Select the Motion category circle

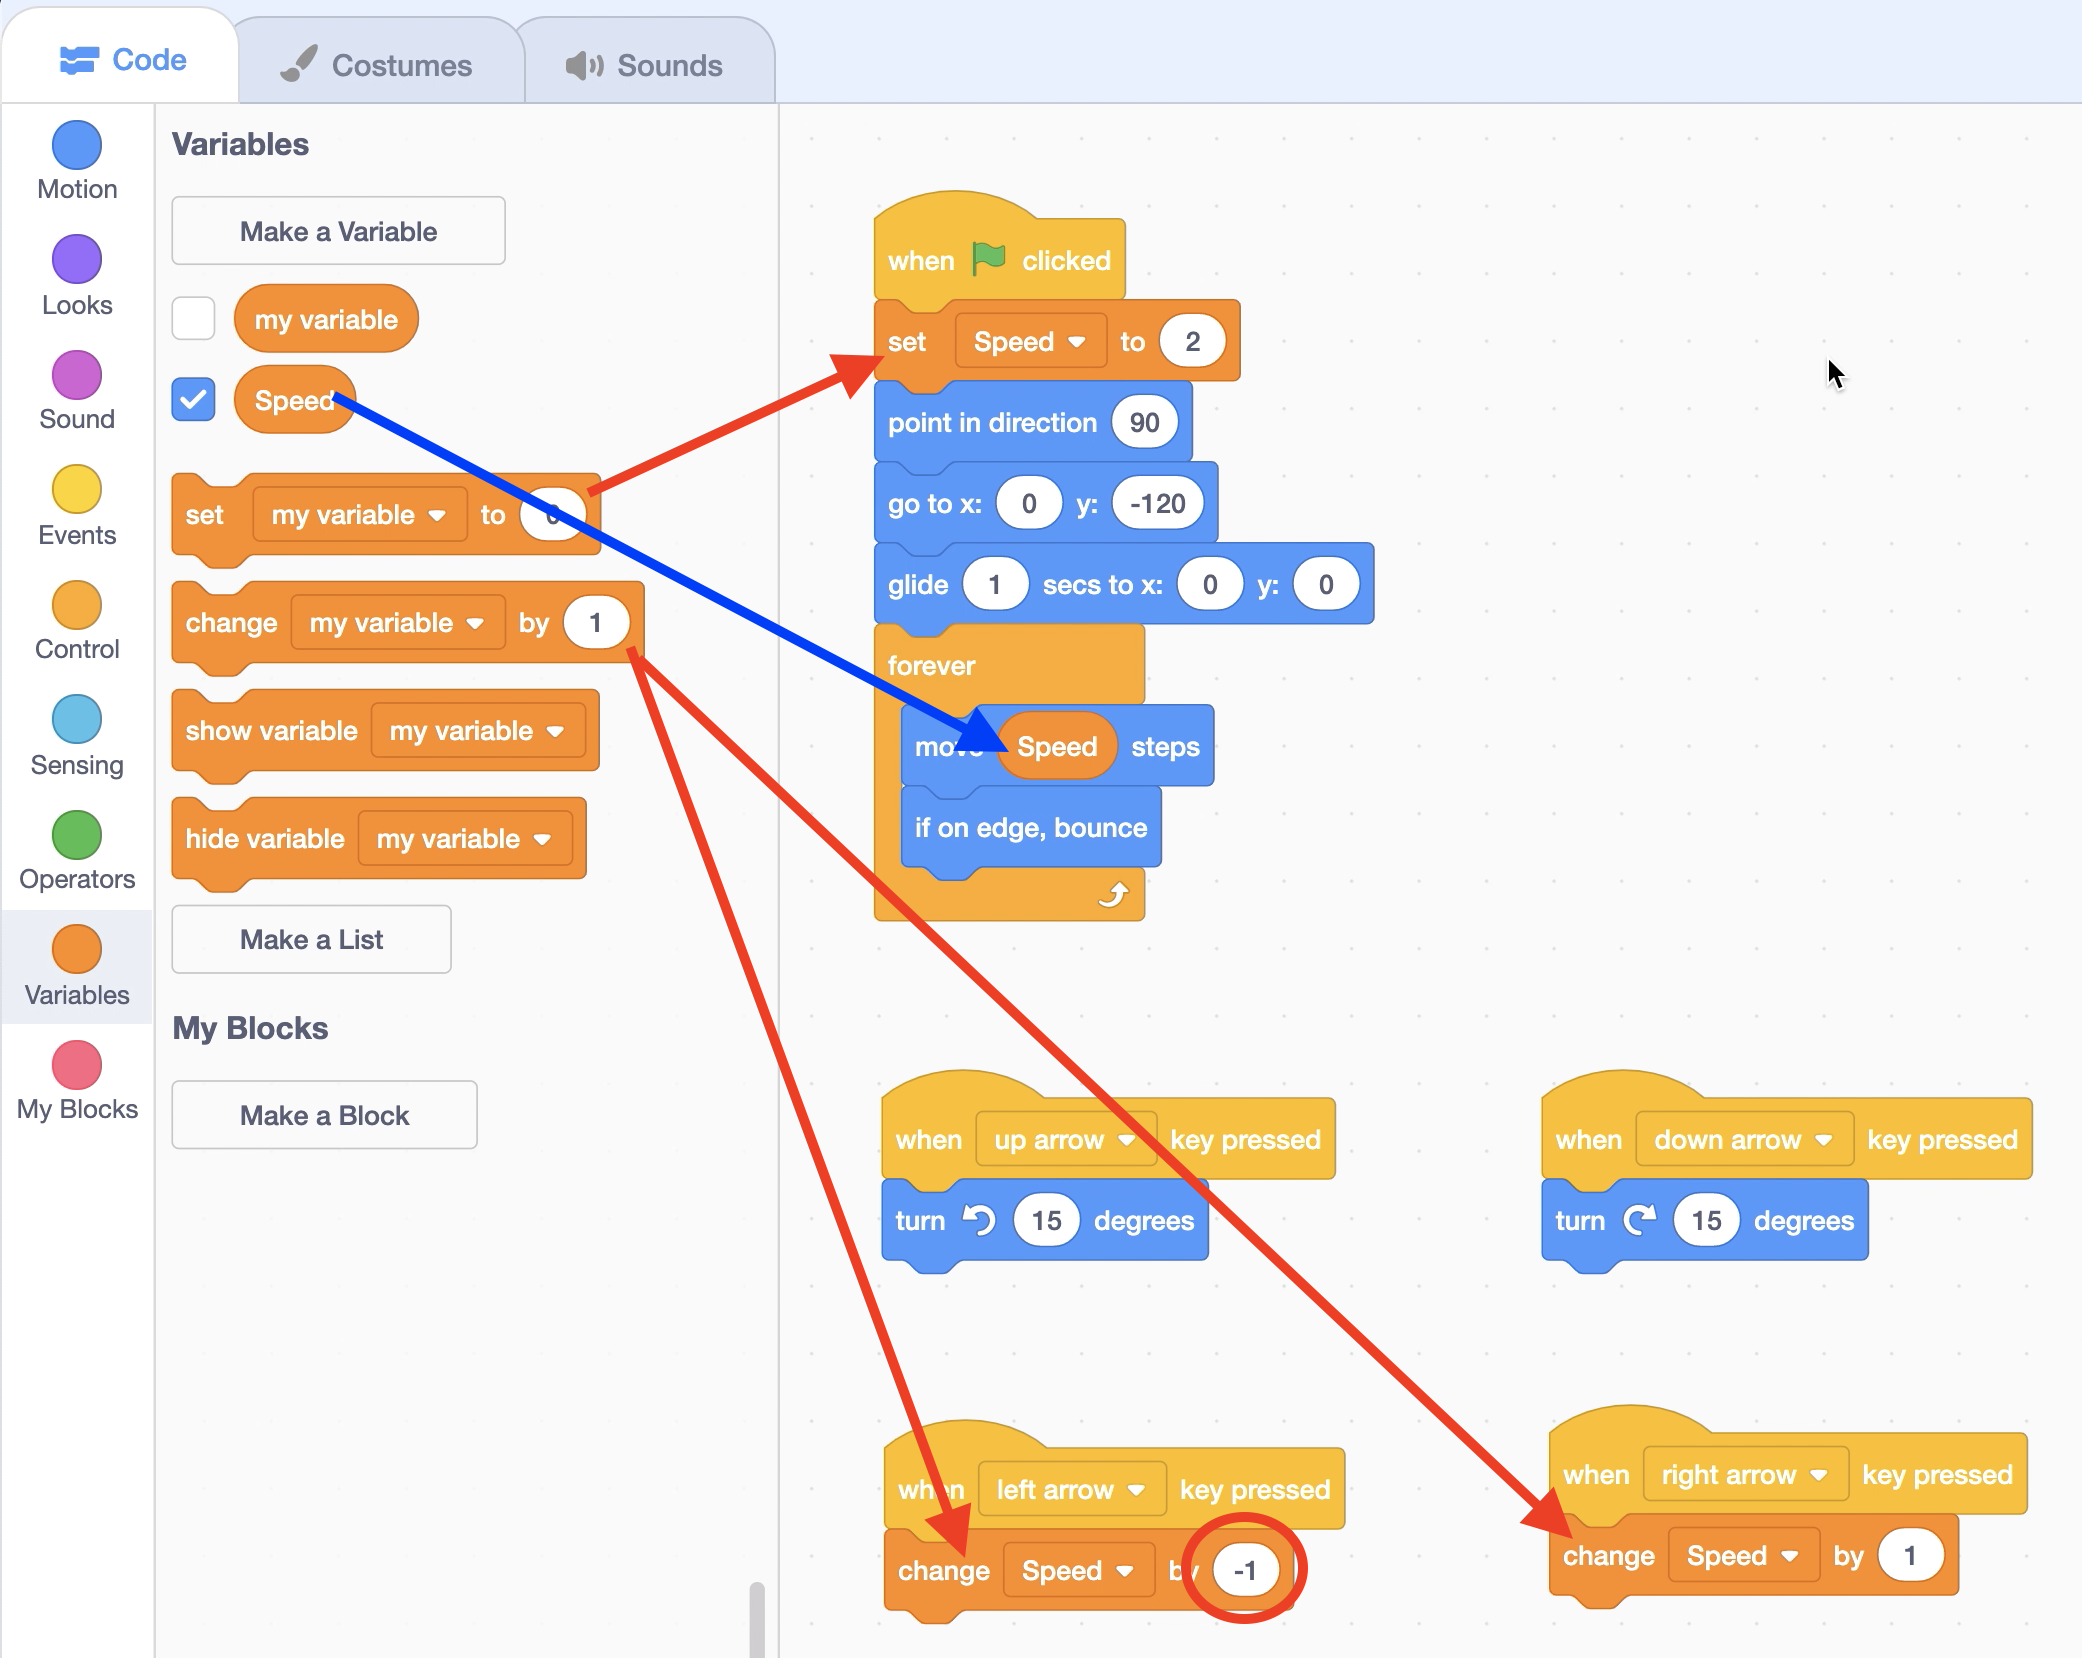[x=77, y=145]
